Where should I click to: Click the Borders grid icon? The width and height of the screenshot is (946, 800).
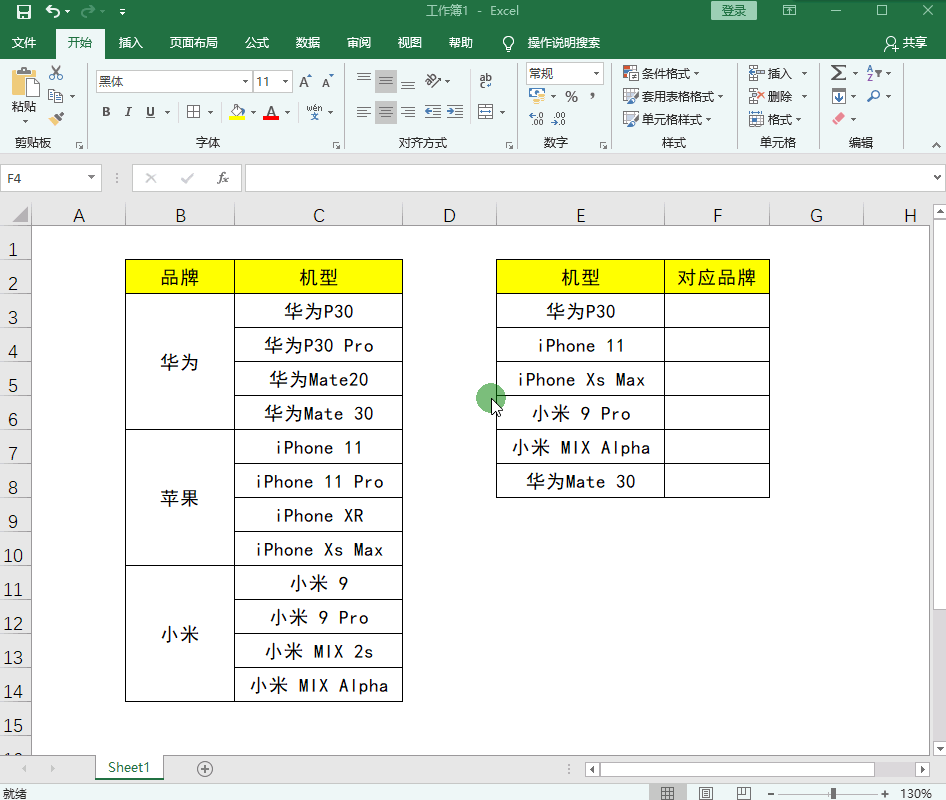point(194,112)
